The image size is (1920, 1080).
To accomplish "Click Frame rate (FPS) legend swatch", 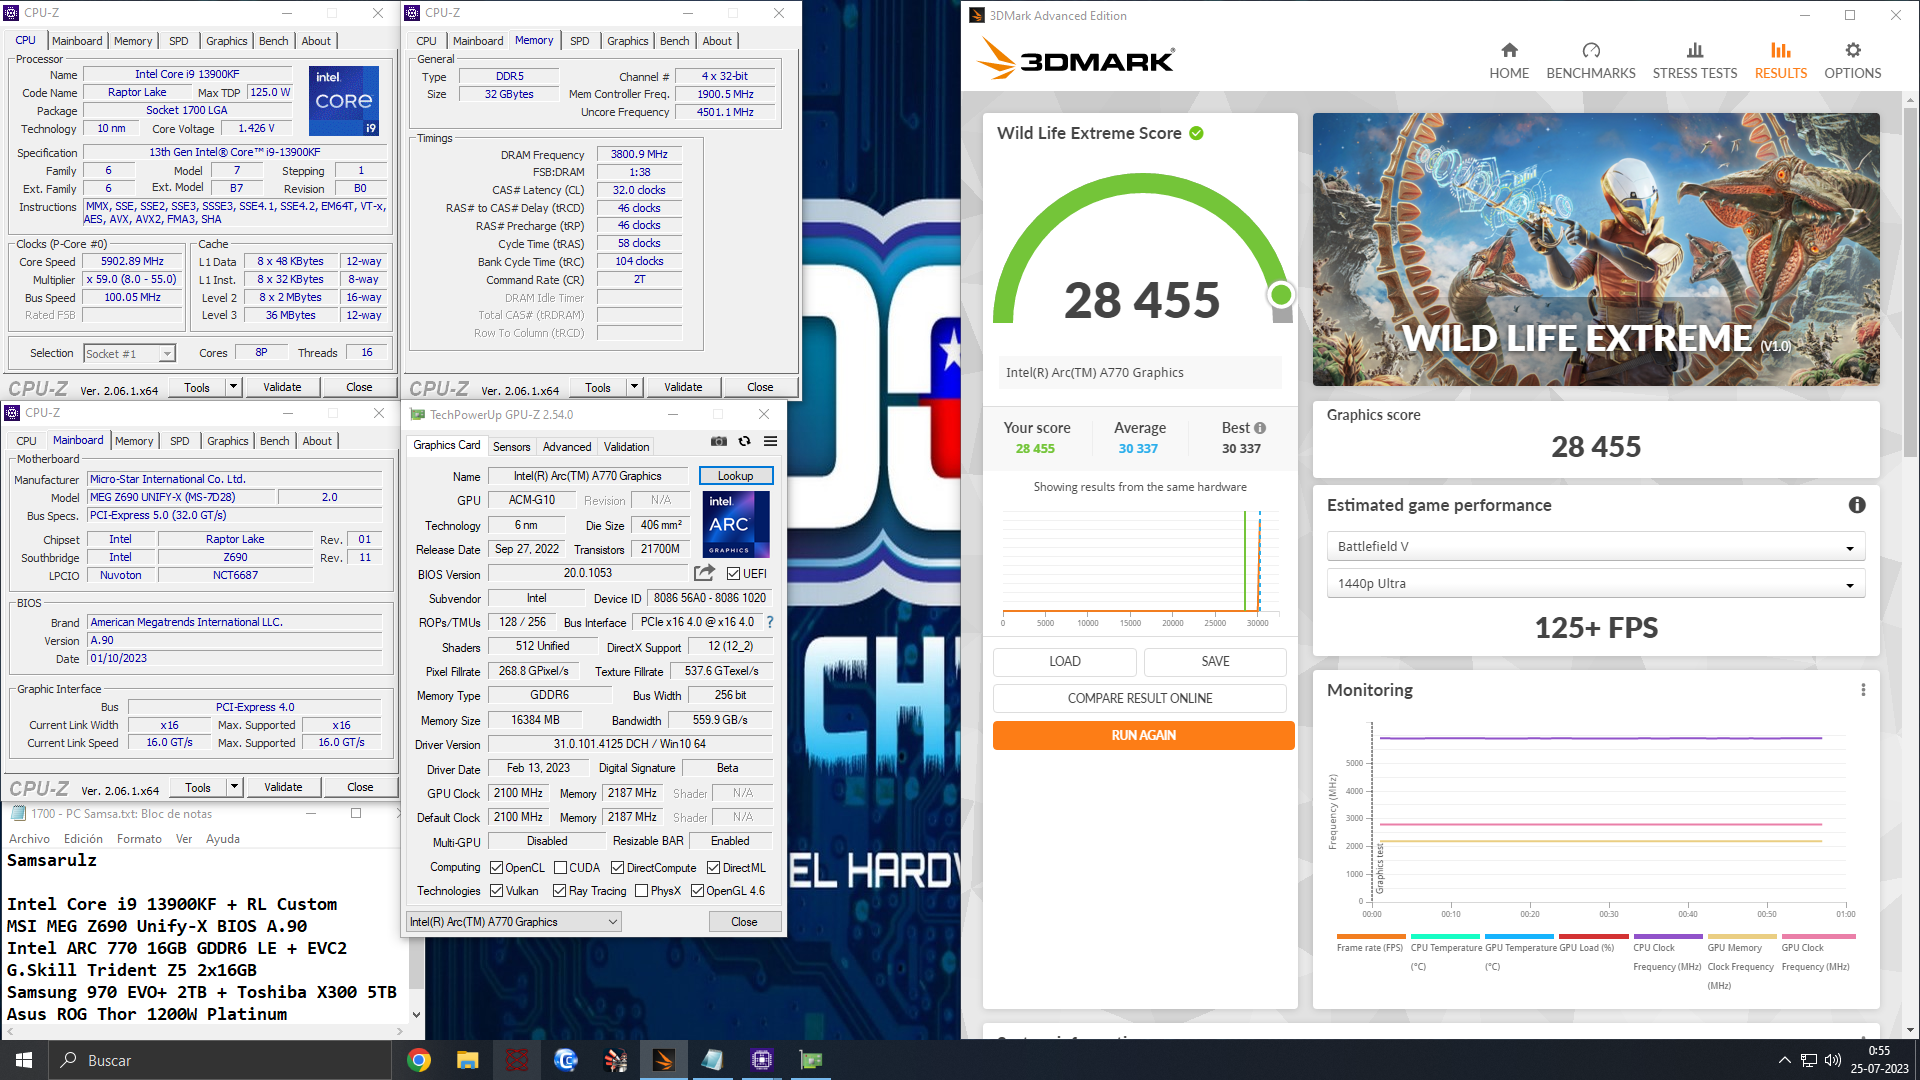I will (1369, 937).
